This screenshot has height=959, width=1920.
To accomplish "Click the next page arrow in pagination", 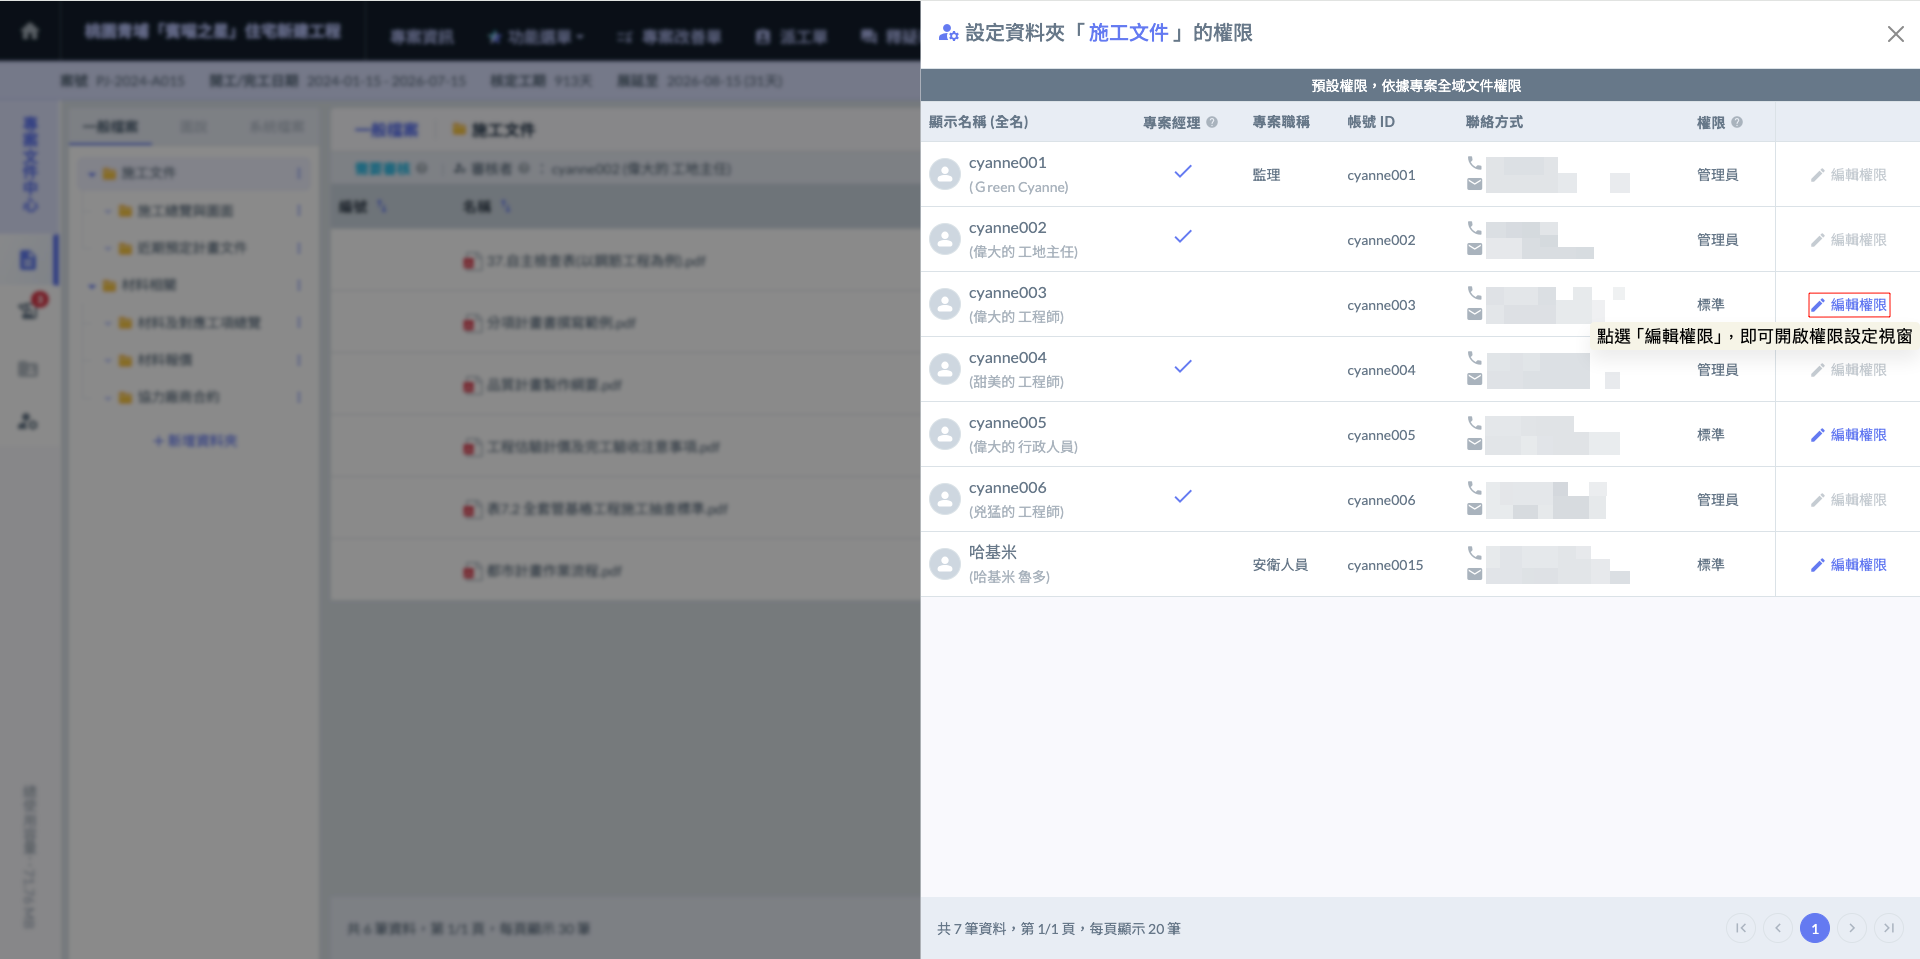I will coord(1851,928).
